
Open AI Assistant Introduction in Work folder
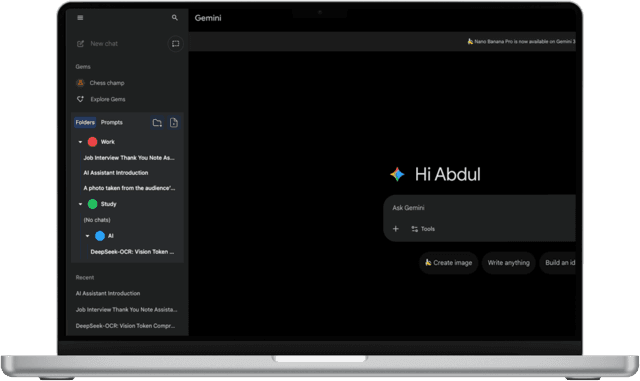tap(116, 173)
